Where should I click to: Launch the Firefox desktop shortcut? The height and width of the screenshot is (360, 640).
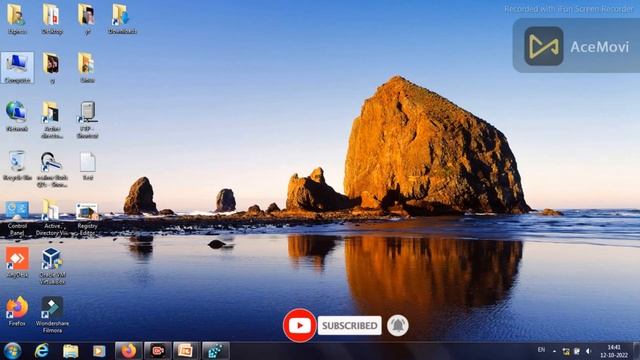click(17, 311)
